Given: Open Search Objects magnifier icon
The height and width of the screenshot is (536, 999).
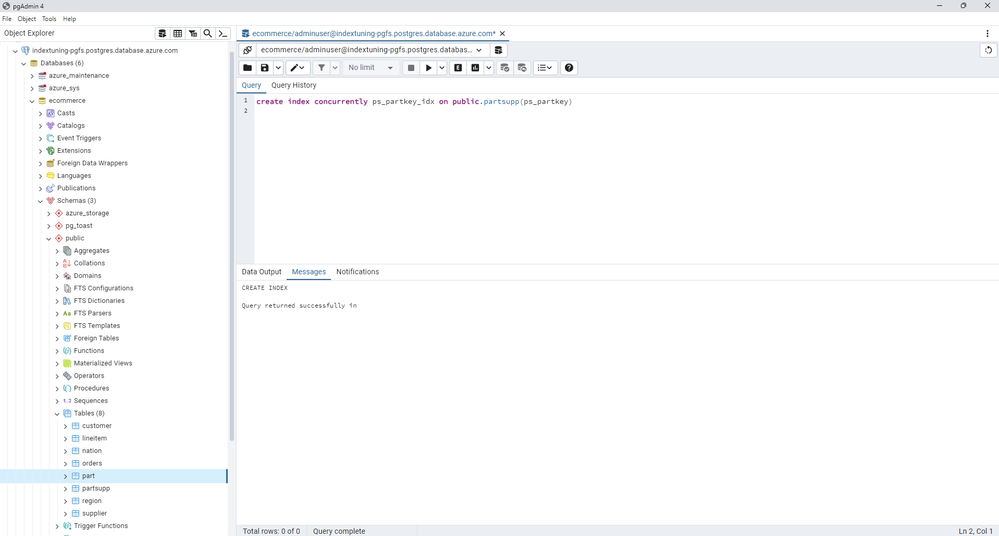Looking at the screenshot, I should pyautogui.click(x=208, y=33).
